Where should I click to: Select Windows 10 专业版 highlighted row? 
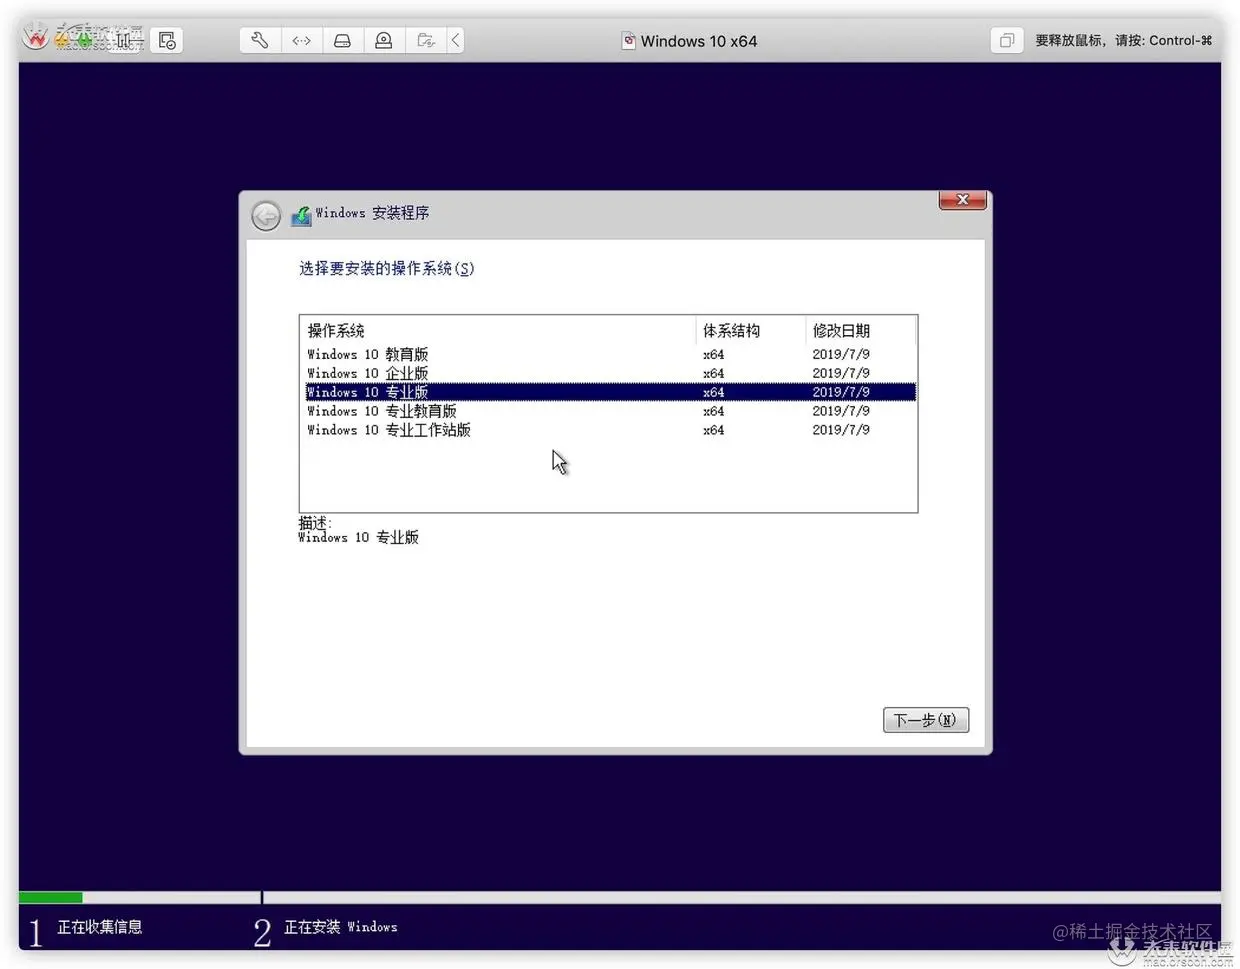point(609,392)
